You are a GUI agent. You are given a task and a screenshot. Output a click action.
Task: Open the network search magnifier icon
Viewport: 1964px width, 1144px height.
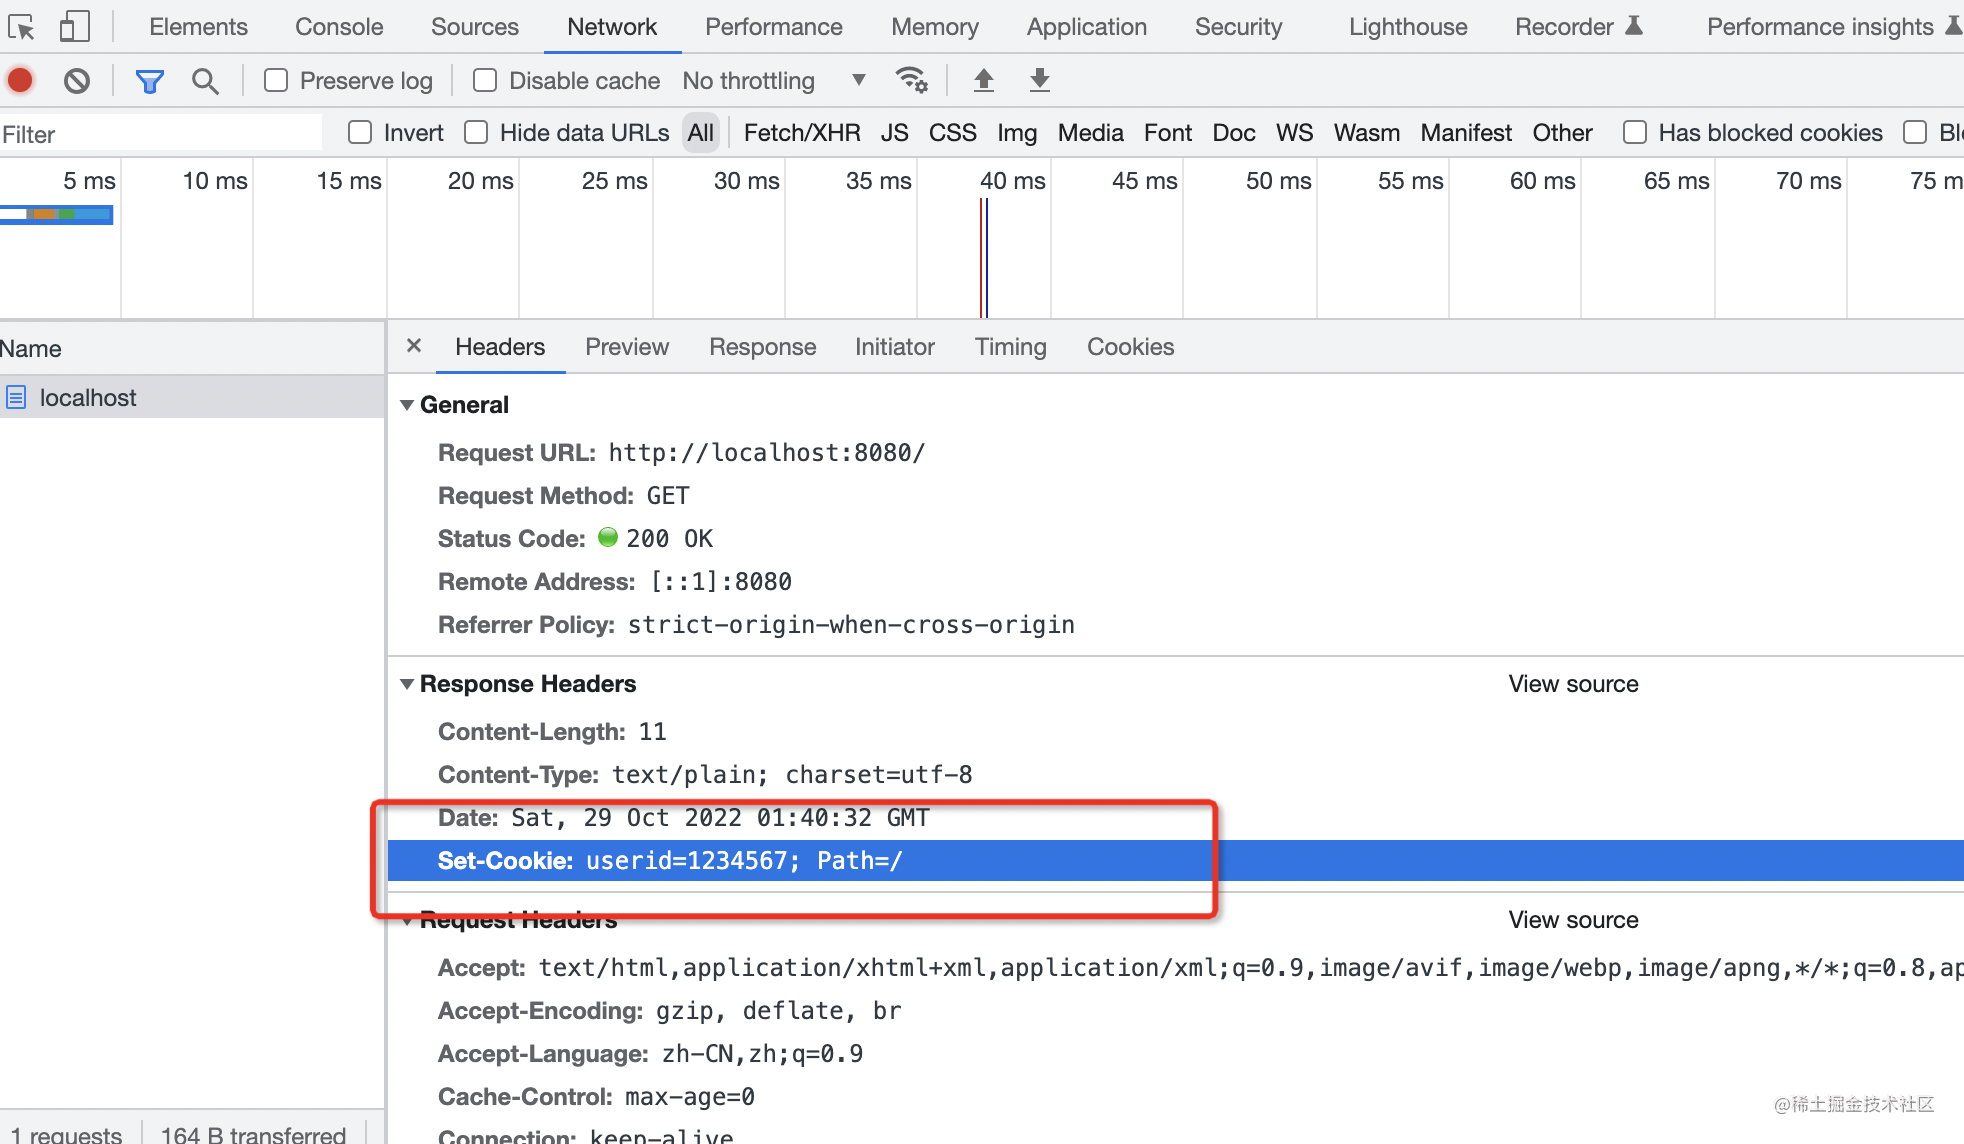[x=205, y=80]
